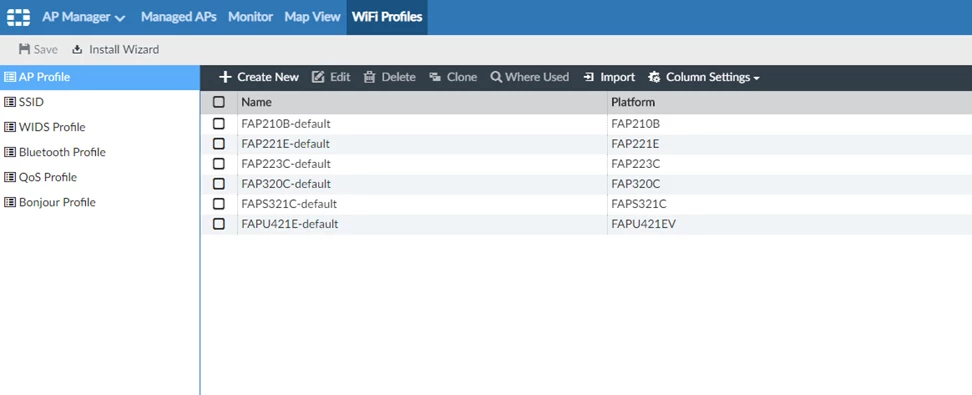The width and height of the screenshot is (972, 395).
Task: Open the Install Wizard
Action: click(x=115, y=50)
